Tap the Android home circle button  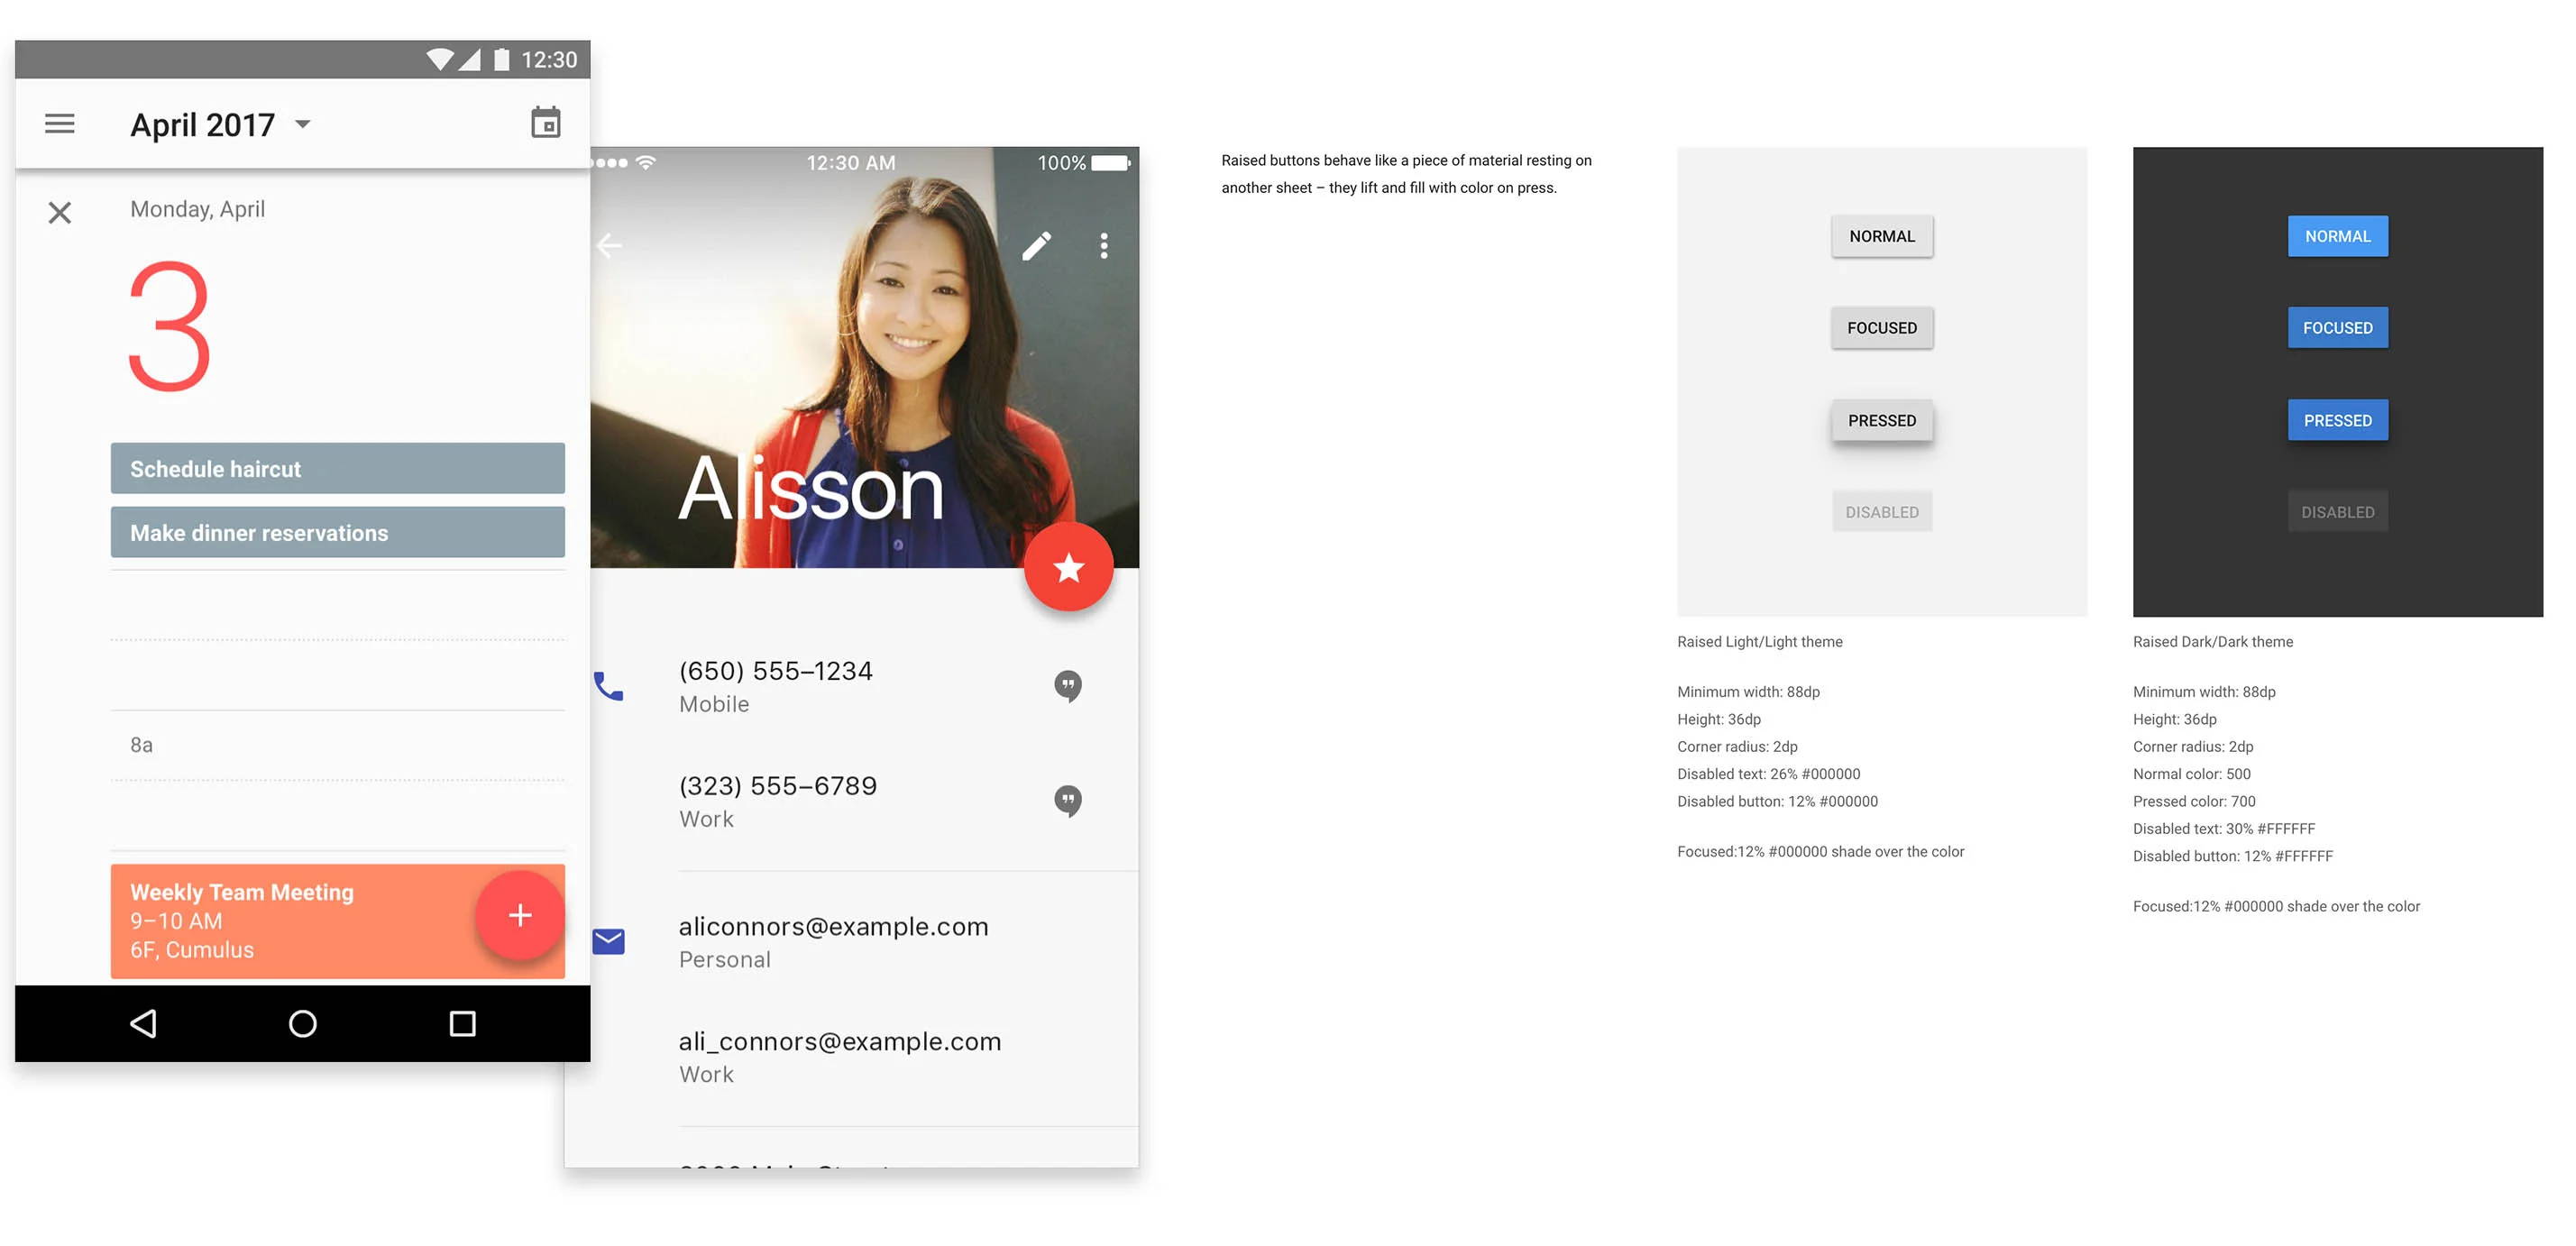click(302, 1023)
